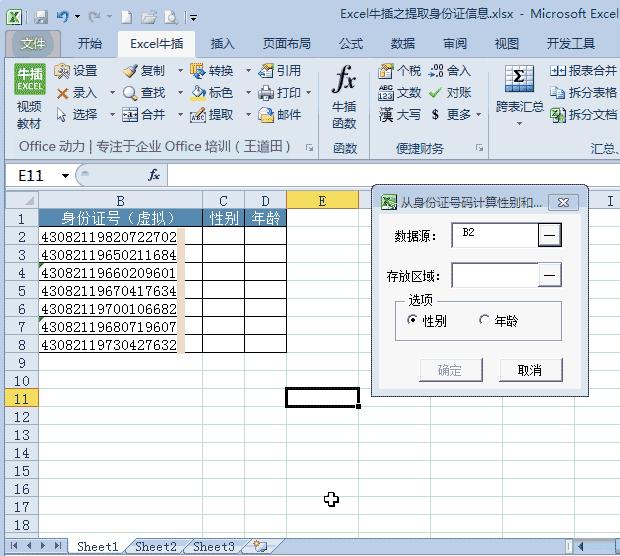Image resolution: width=620 pixels, height=556 pixels.
Task: Click the 确定 button in the dialog
Action: [451, 370]
